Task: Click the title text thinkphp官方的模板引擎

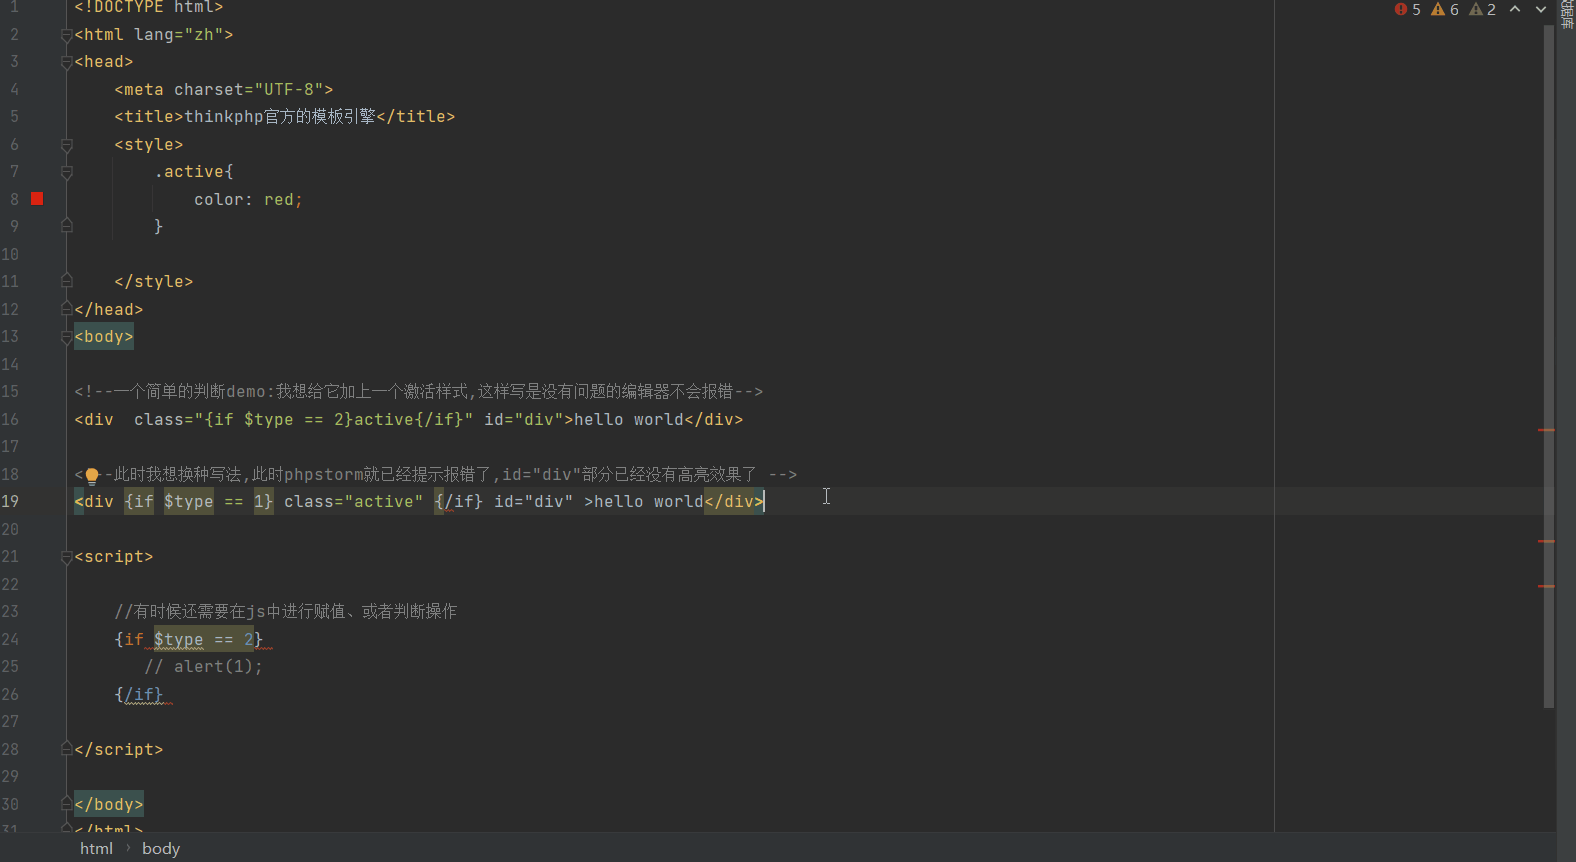Action: (x=280, y=117)
